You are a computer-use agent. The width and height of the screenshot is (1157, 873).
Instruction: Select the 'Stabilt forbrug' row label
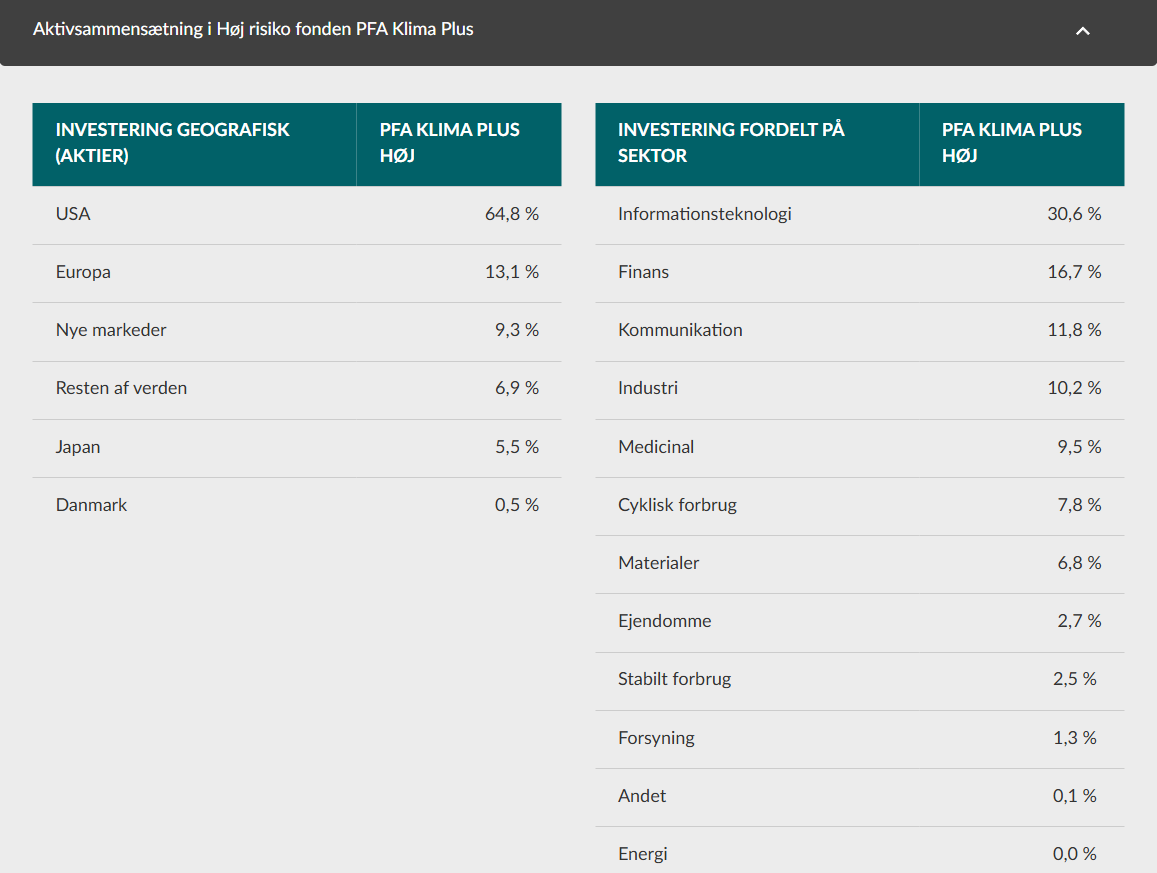[674, 680]
